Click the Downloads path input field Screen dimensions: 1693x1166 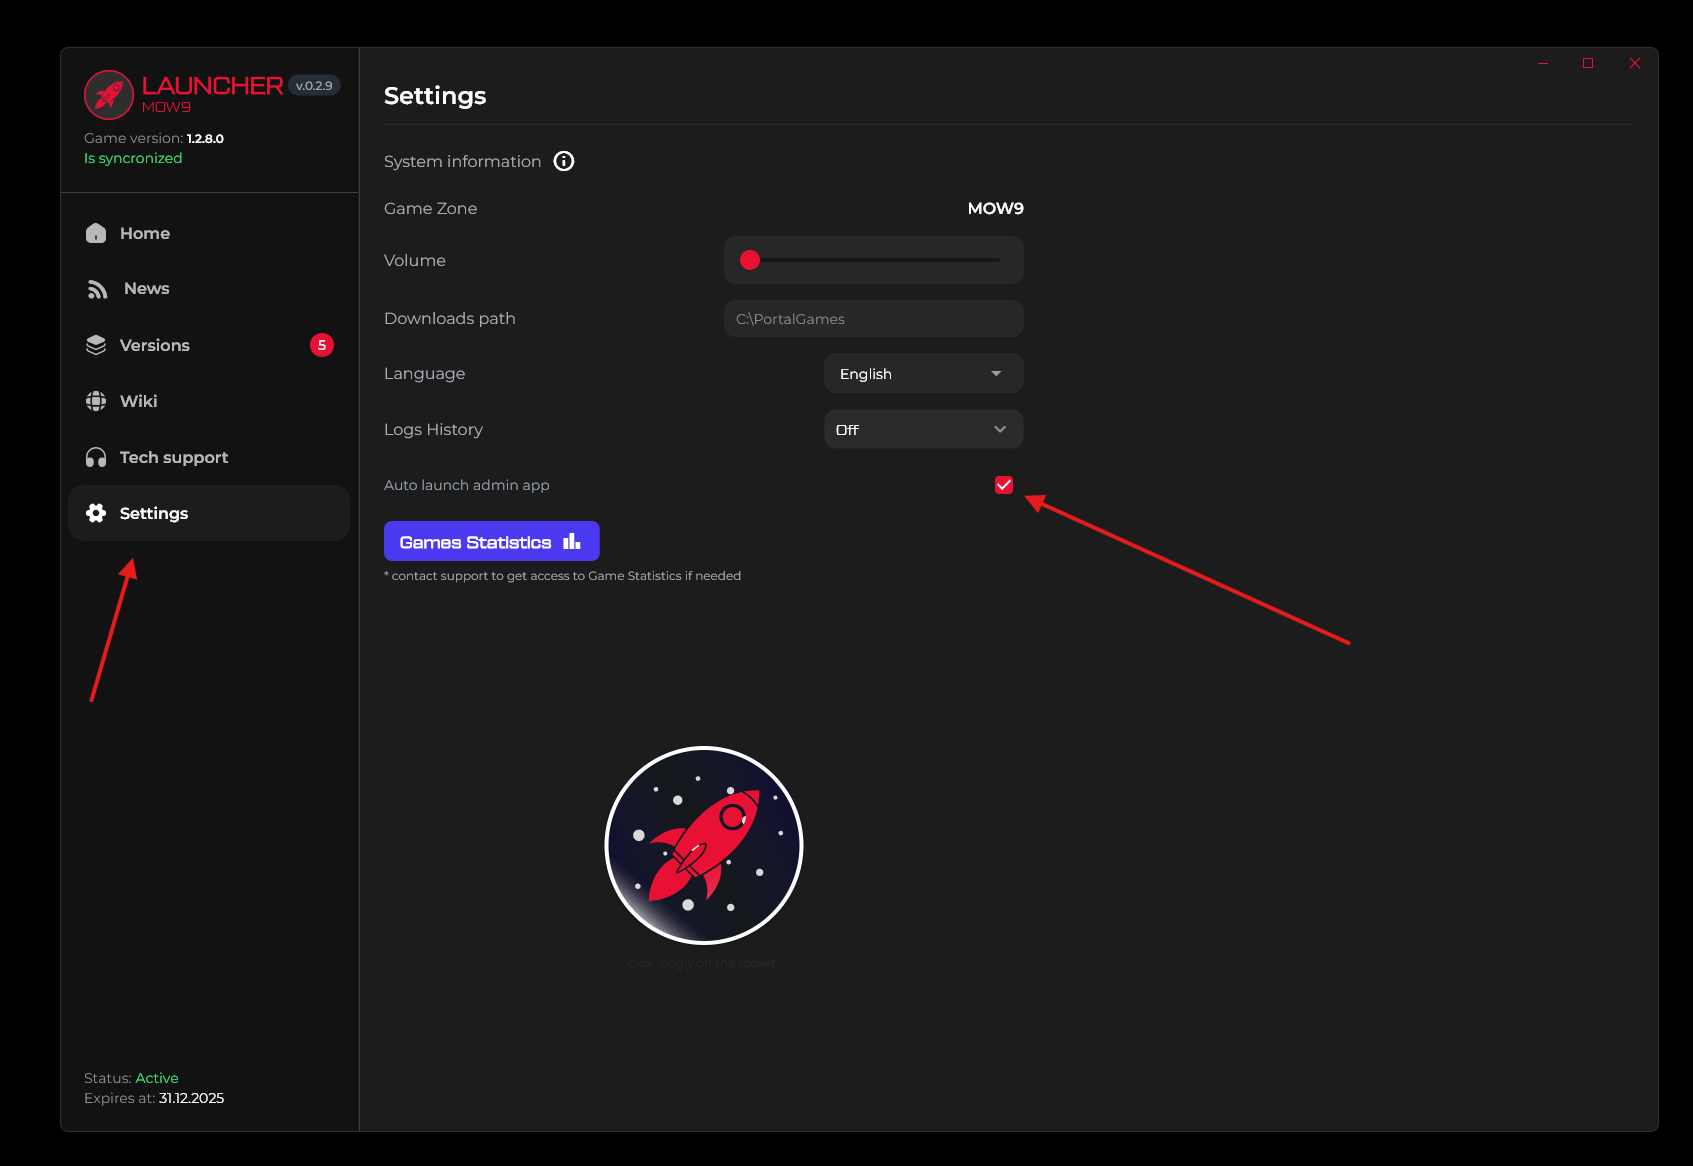point(873,319)
